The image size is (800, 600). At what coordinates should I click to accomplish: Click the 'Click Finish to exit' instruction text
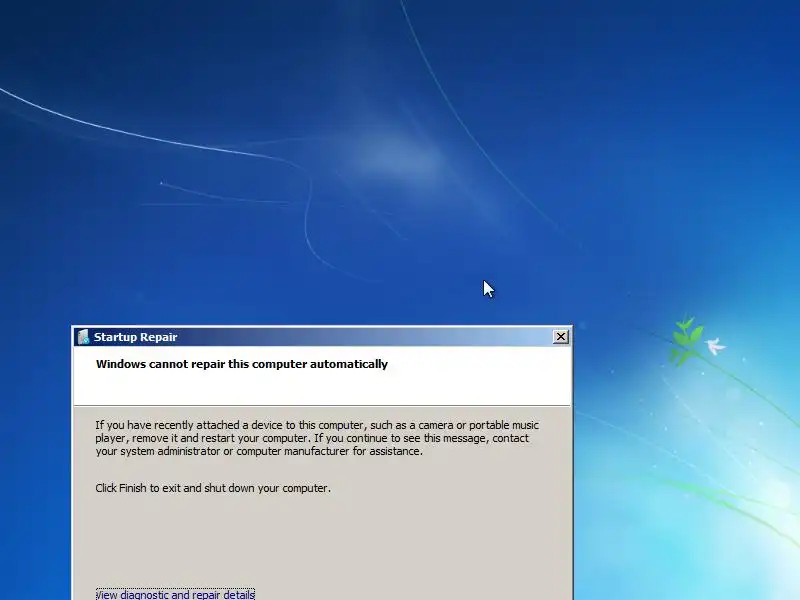[x=213, y=488]
